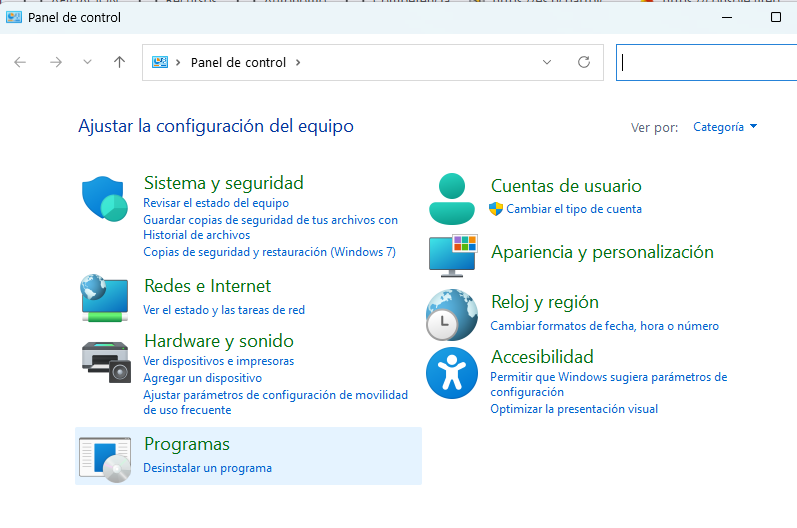Image resolution: width=797 pixels, height=528 pixels.
Task: Click the Control Panel icon in address bar
Action: (x=160, y=62)
